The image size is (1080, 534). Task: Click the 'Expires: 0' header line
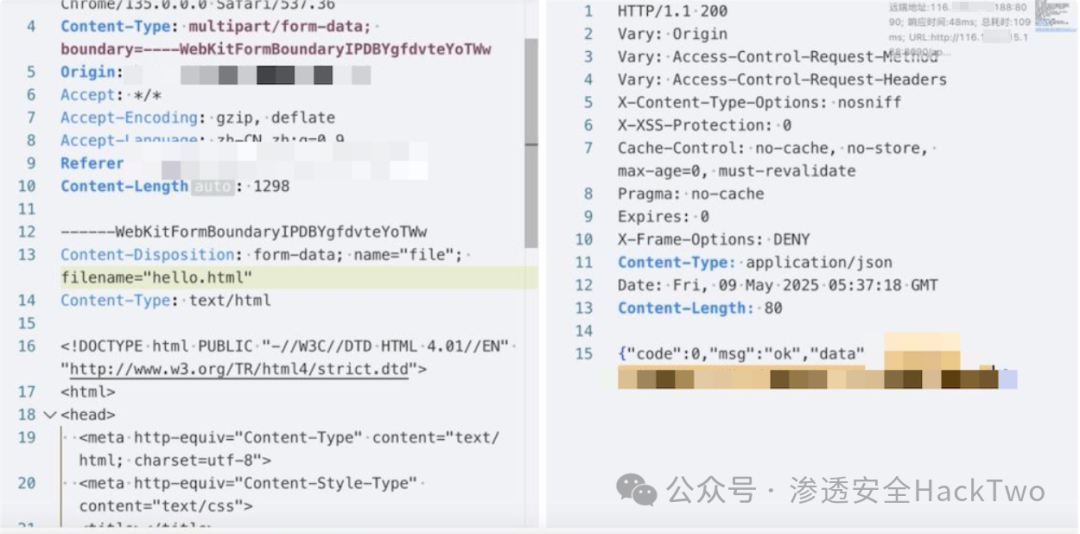pyautogui.click(x=663, y=216)
